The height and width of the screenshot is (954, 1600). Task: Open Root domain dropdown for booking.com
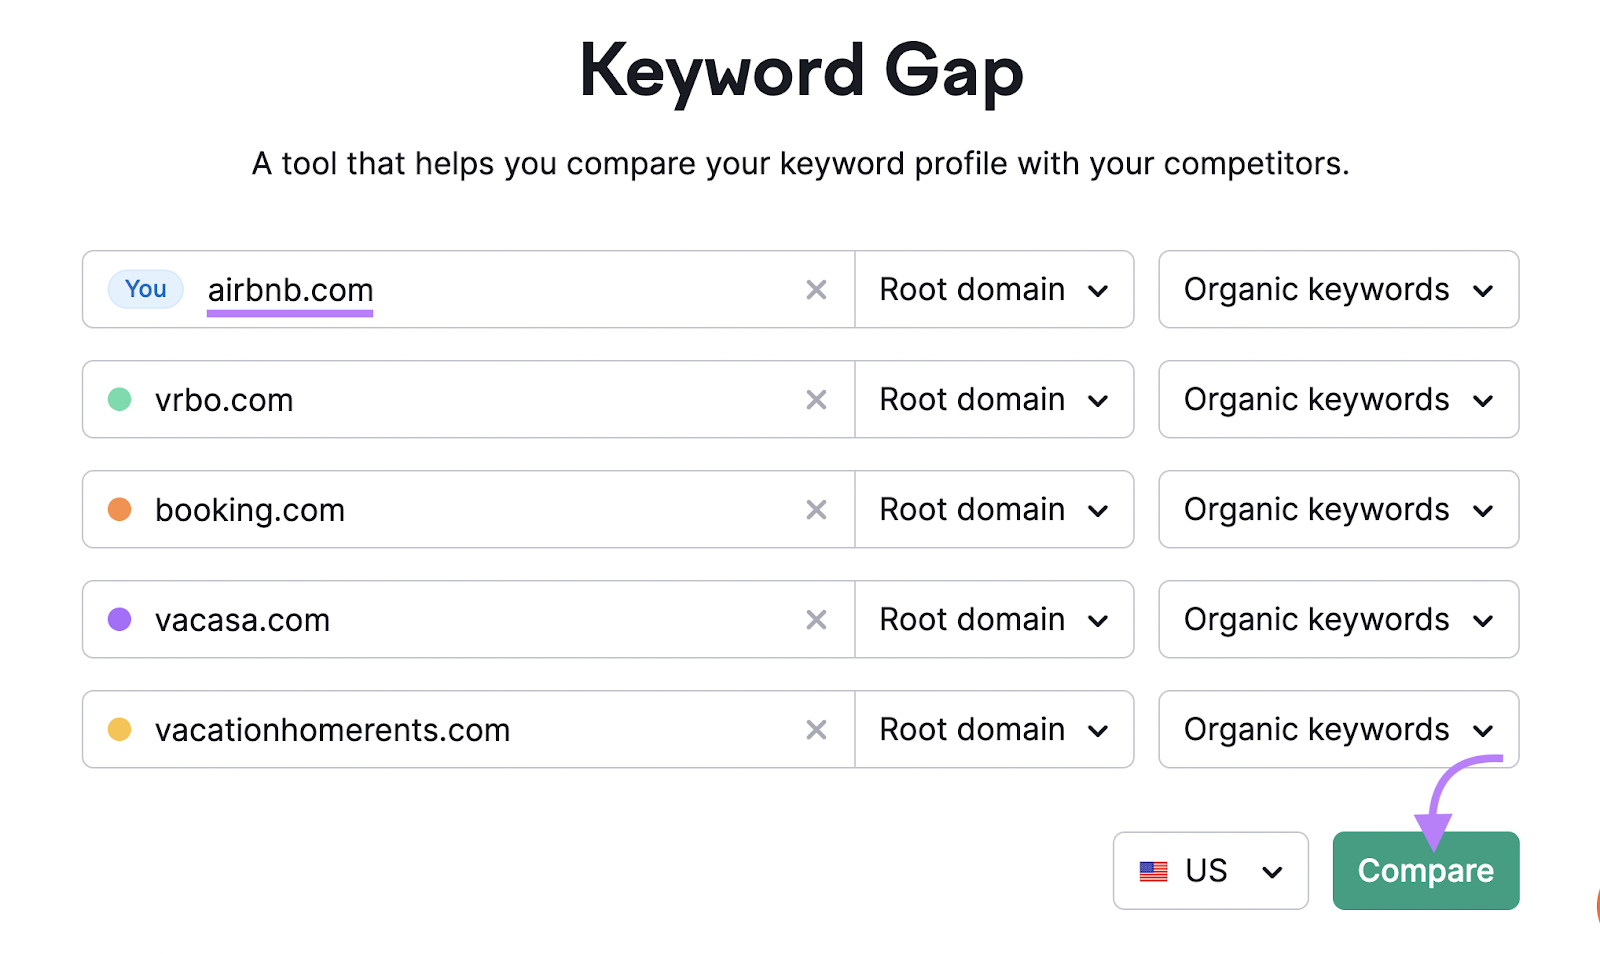pyautogui.click(x=993, y=509)
